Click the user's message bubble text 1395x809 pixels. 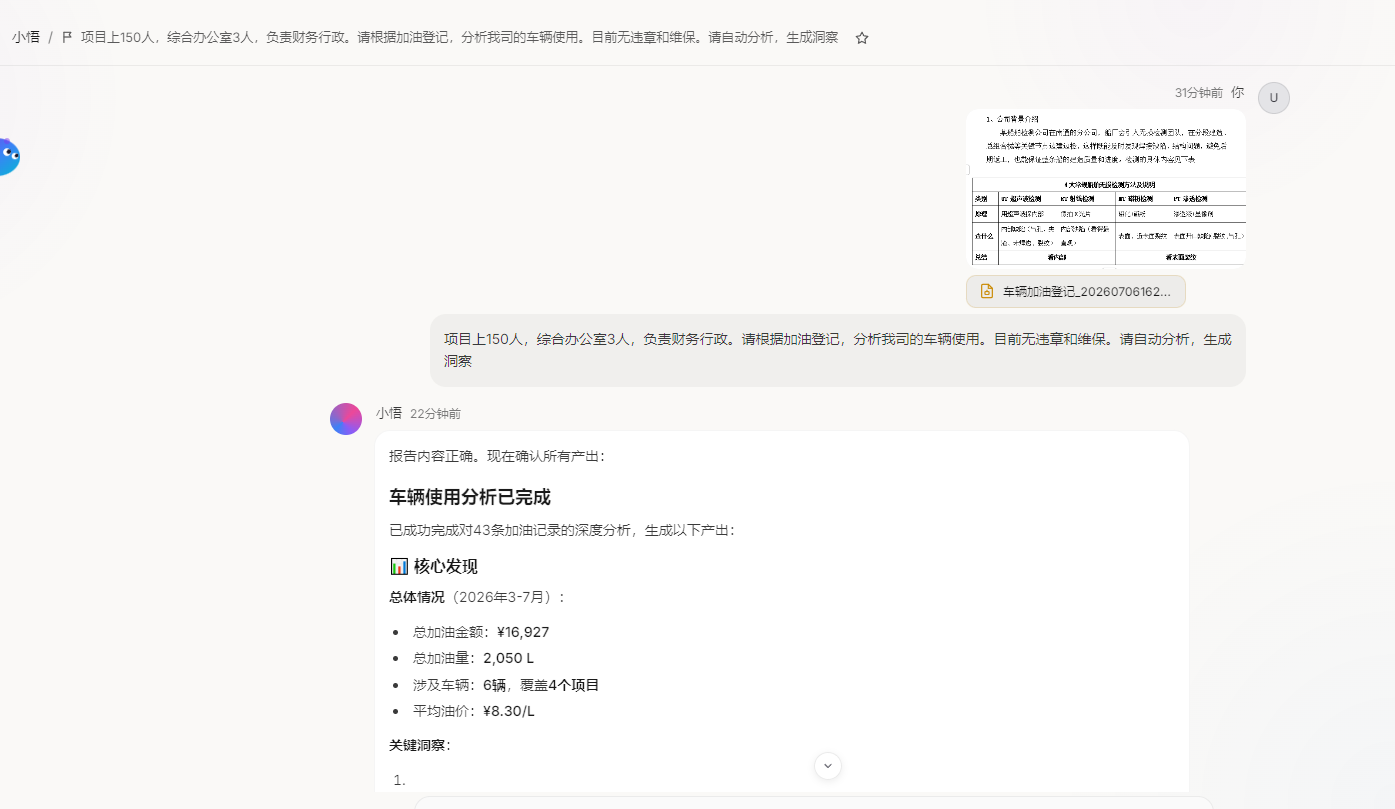[838, 350]
